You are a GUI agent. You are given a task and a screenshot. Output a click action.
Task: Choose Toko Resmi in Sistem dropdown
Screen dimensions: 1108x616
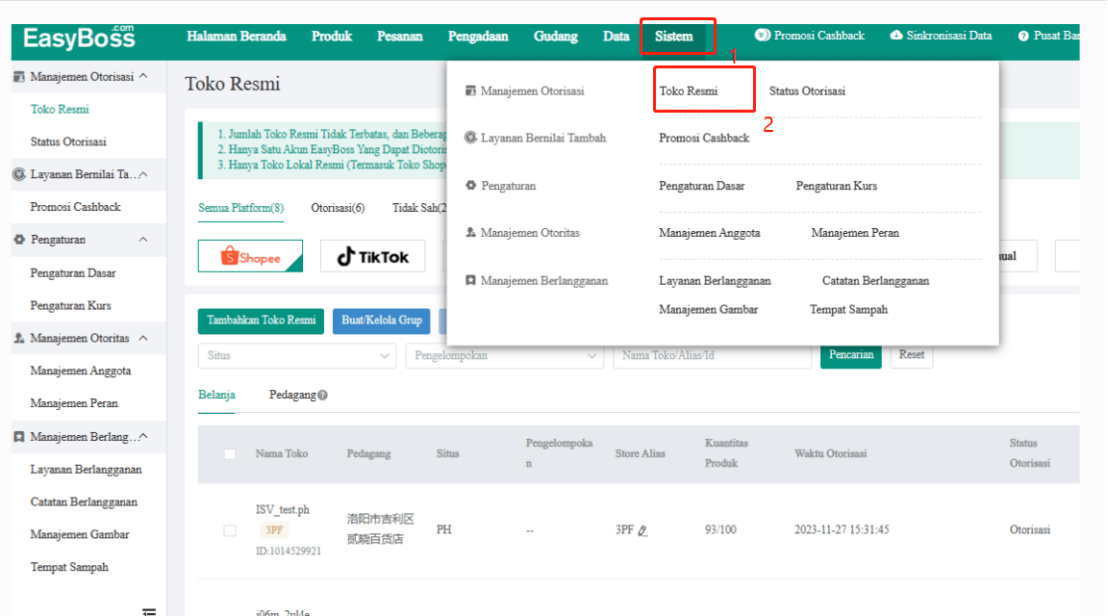[x=688, y=90]
